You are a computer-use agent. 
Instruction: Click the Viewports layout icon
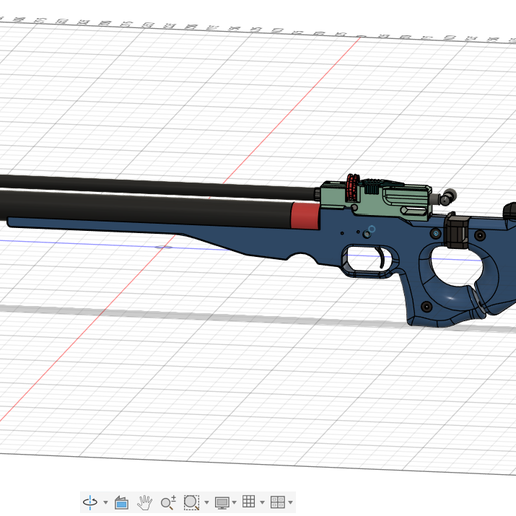click(x=278, y=502)
